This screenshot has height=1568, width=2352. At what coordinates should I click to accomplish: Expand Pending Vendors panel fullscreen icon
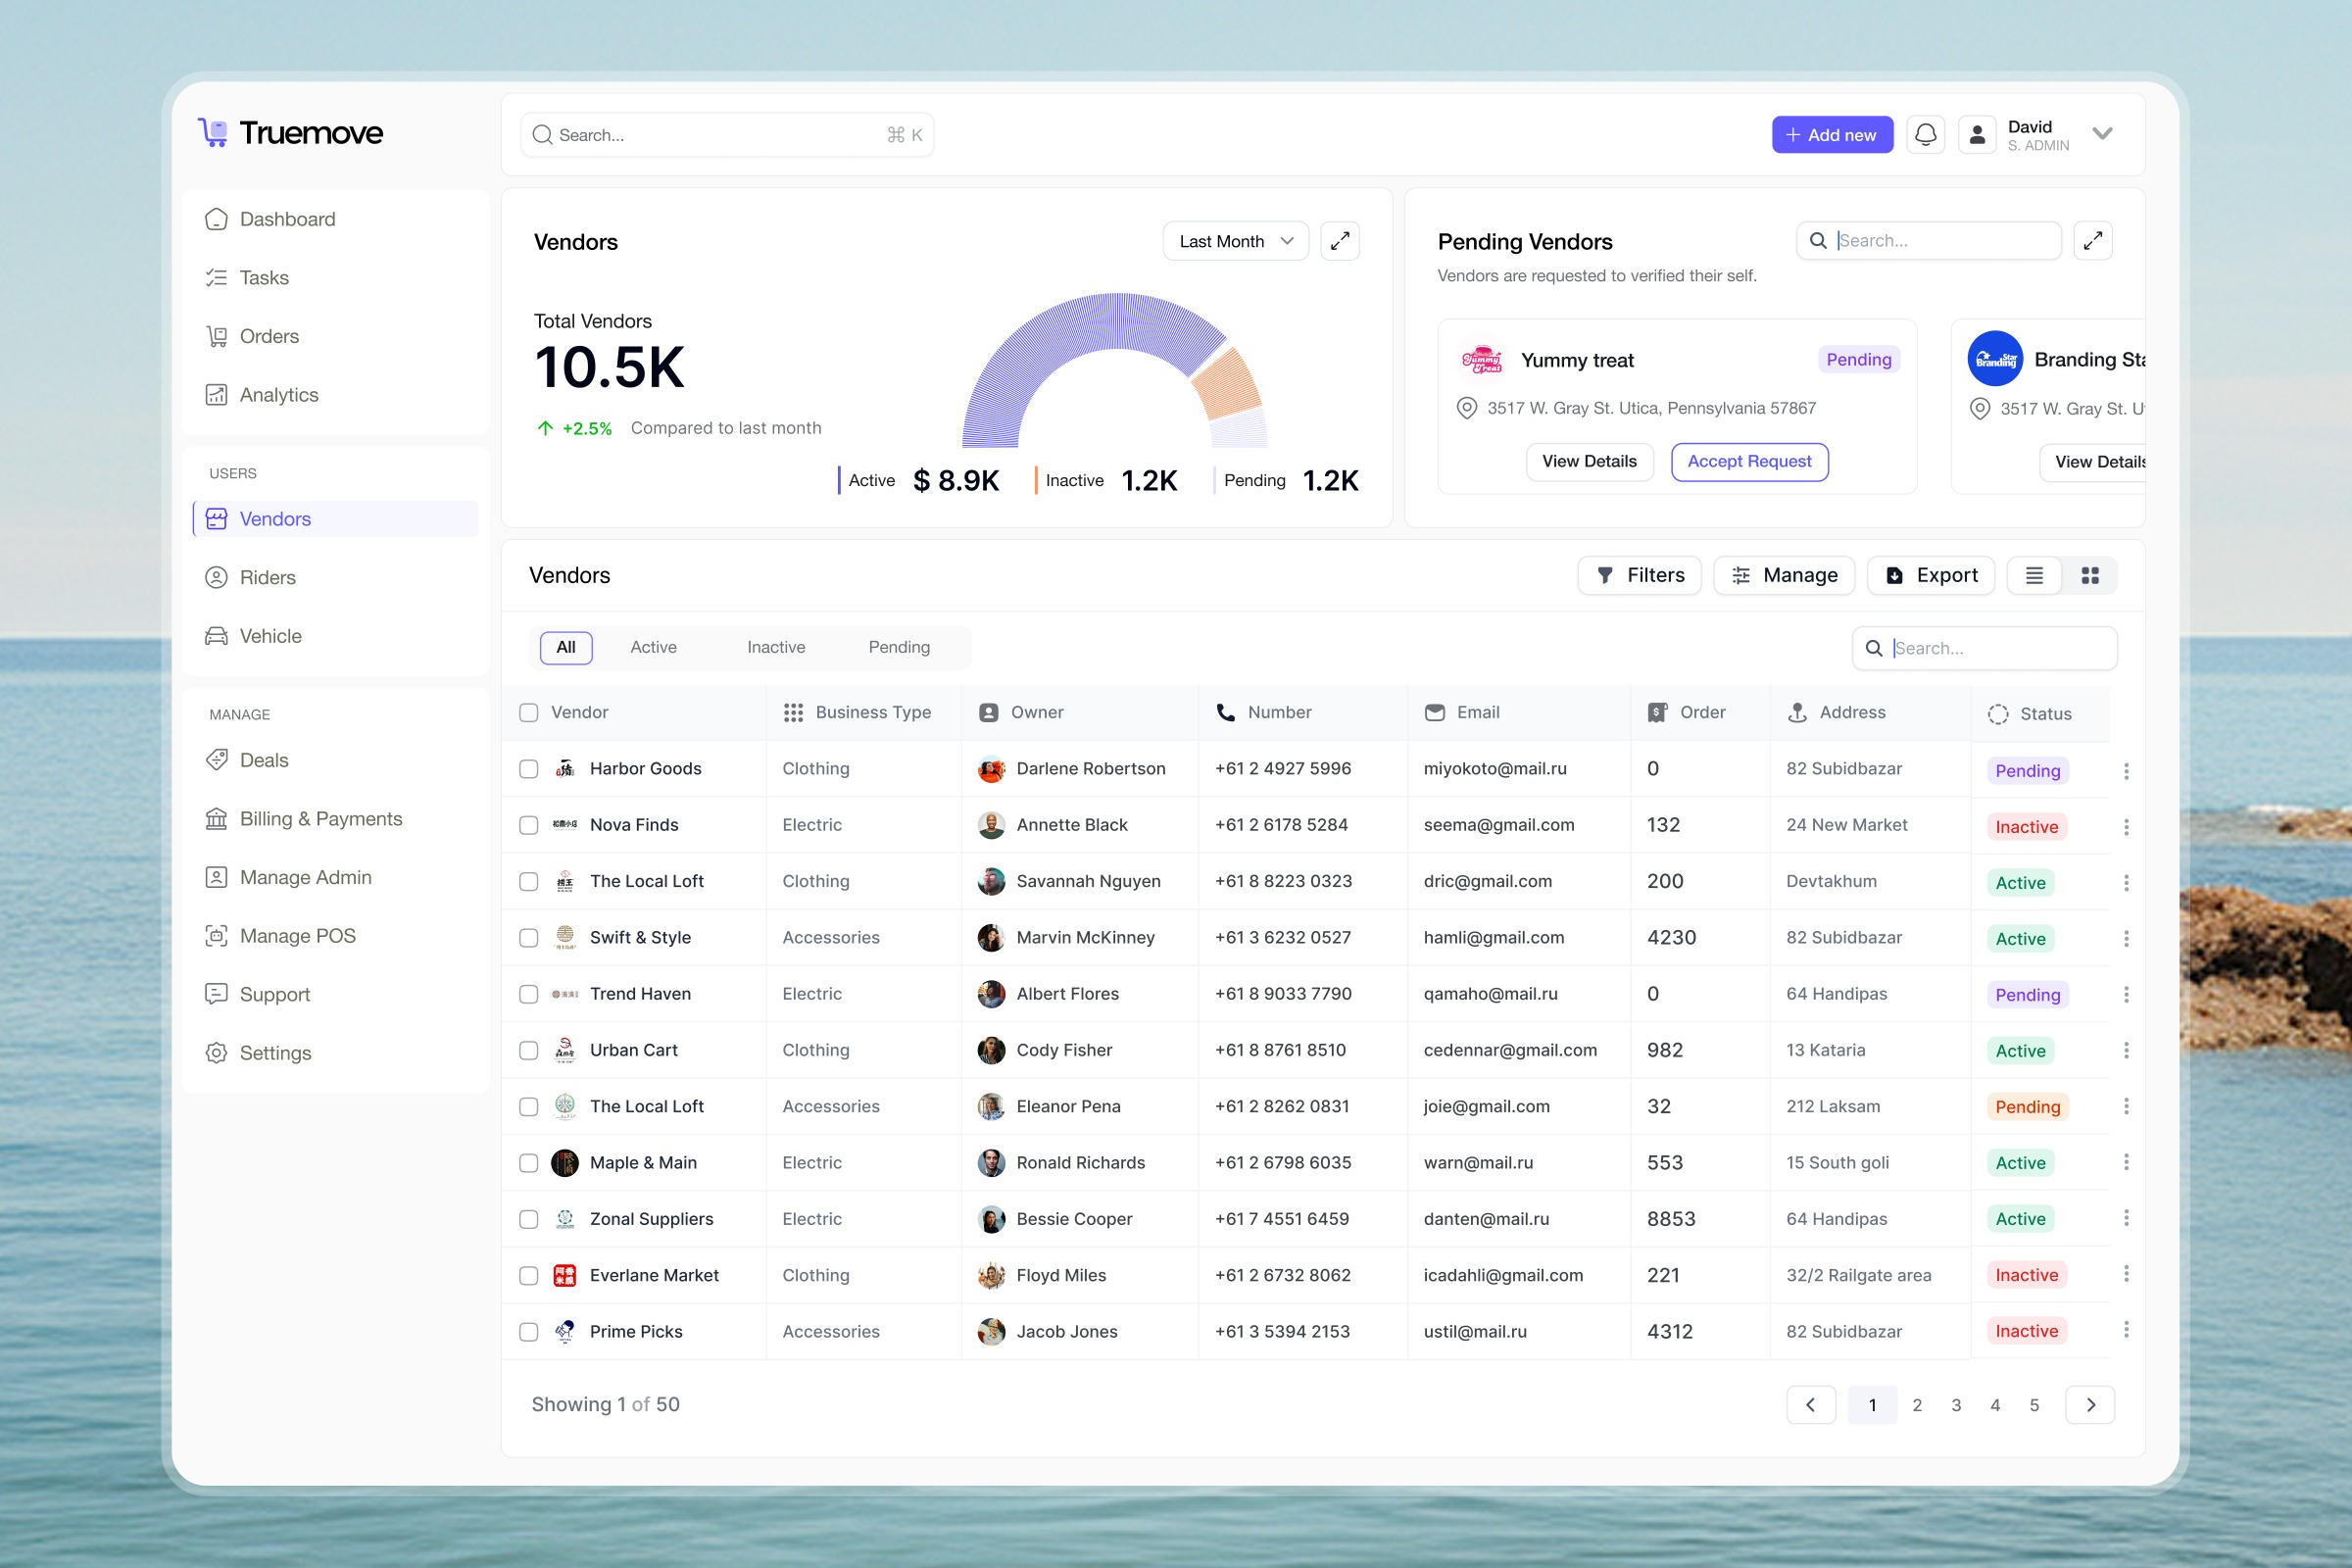click(2093, 241)
